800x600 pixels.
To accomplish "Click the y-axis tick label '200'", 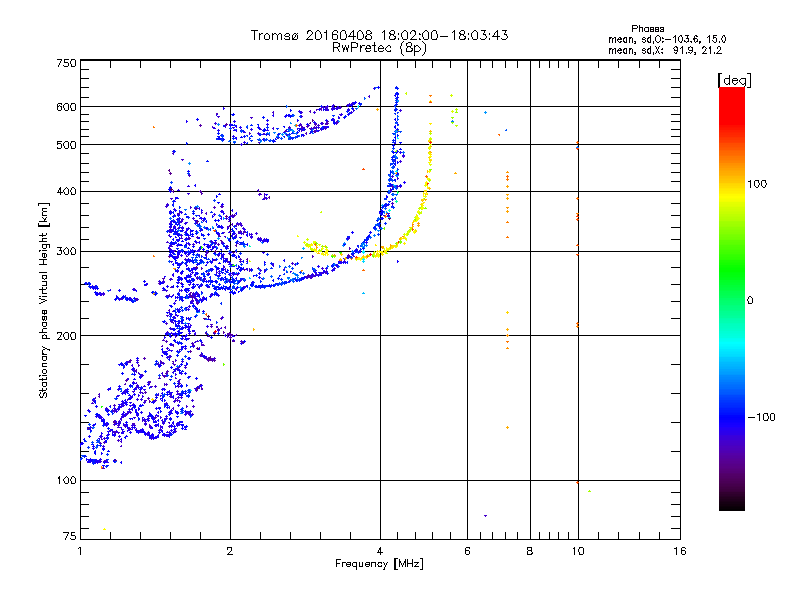I will pyautogui.click(x=66, y=336).
